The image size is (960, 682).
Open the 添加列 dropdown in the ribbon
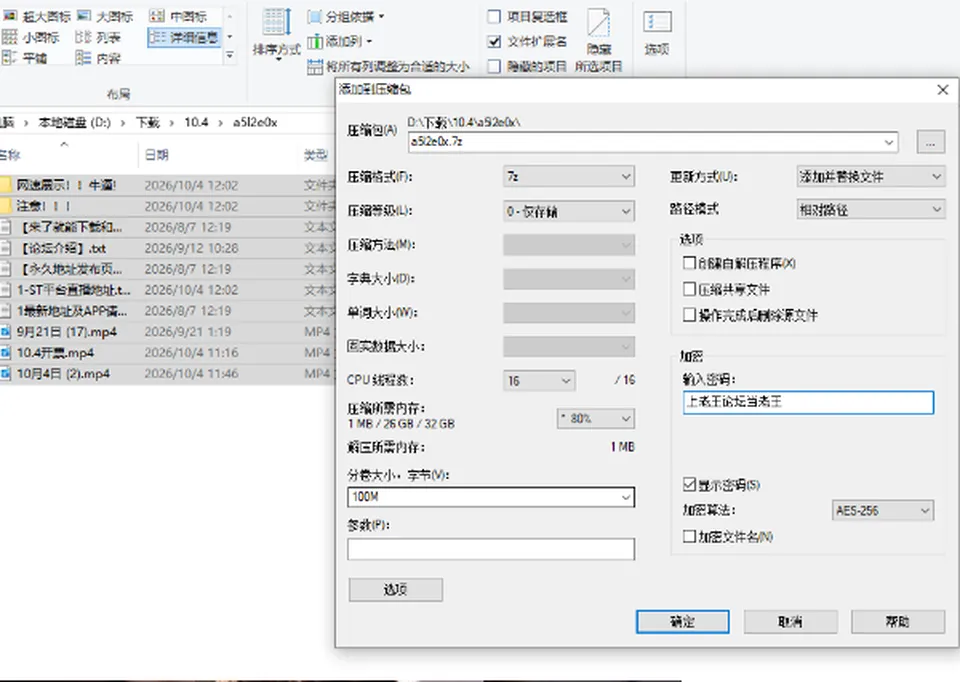[340, 42]
